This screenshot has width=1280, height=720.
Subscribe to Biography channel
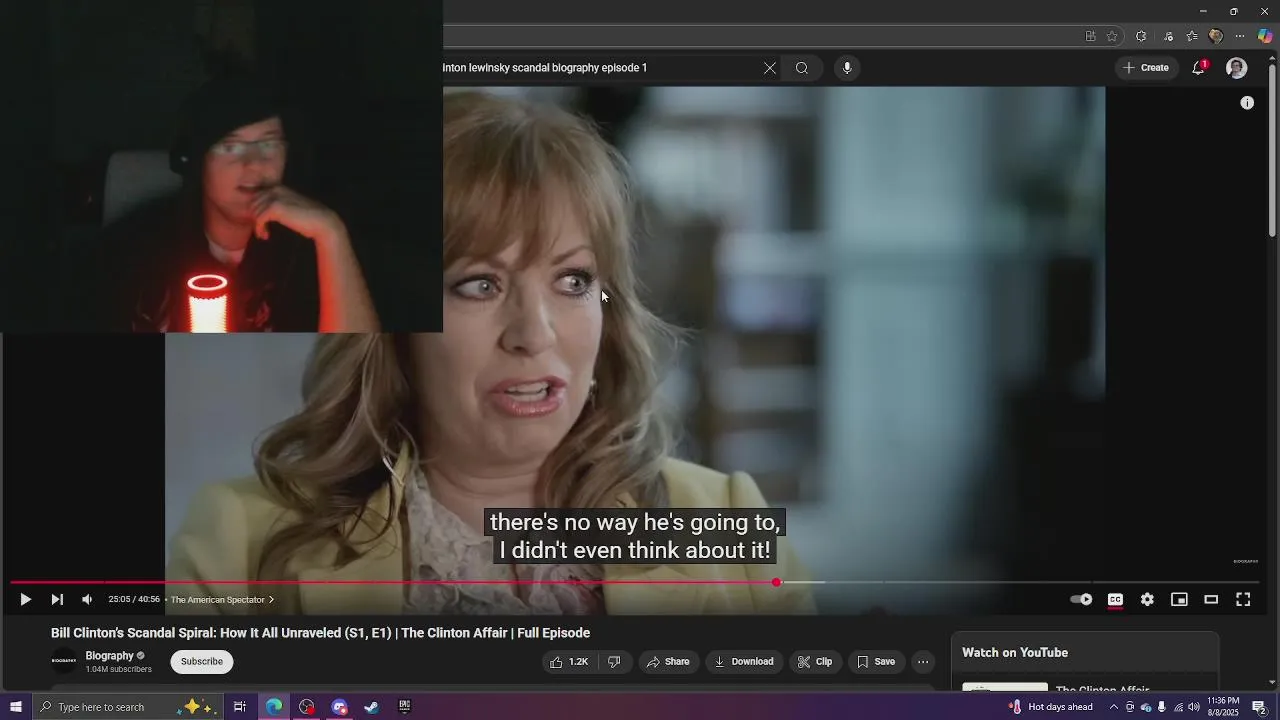point(202,662)
